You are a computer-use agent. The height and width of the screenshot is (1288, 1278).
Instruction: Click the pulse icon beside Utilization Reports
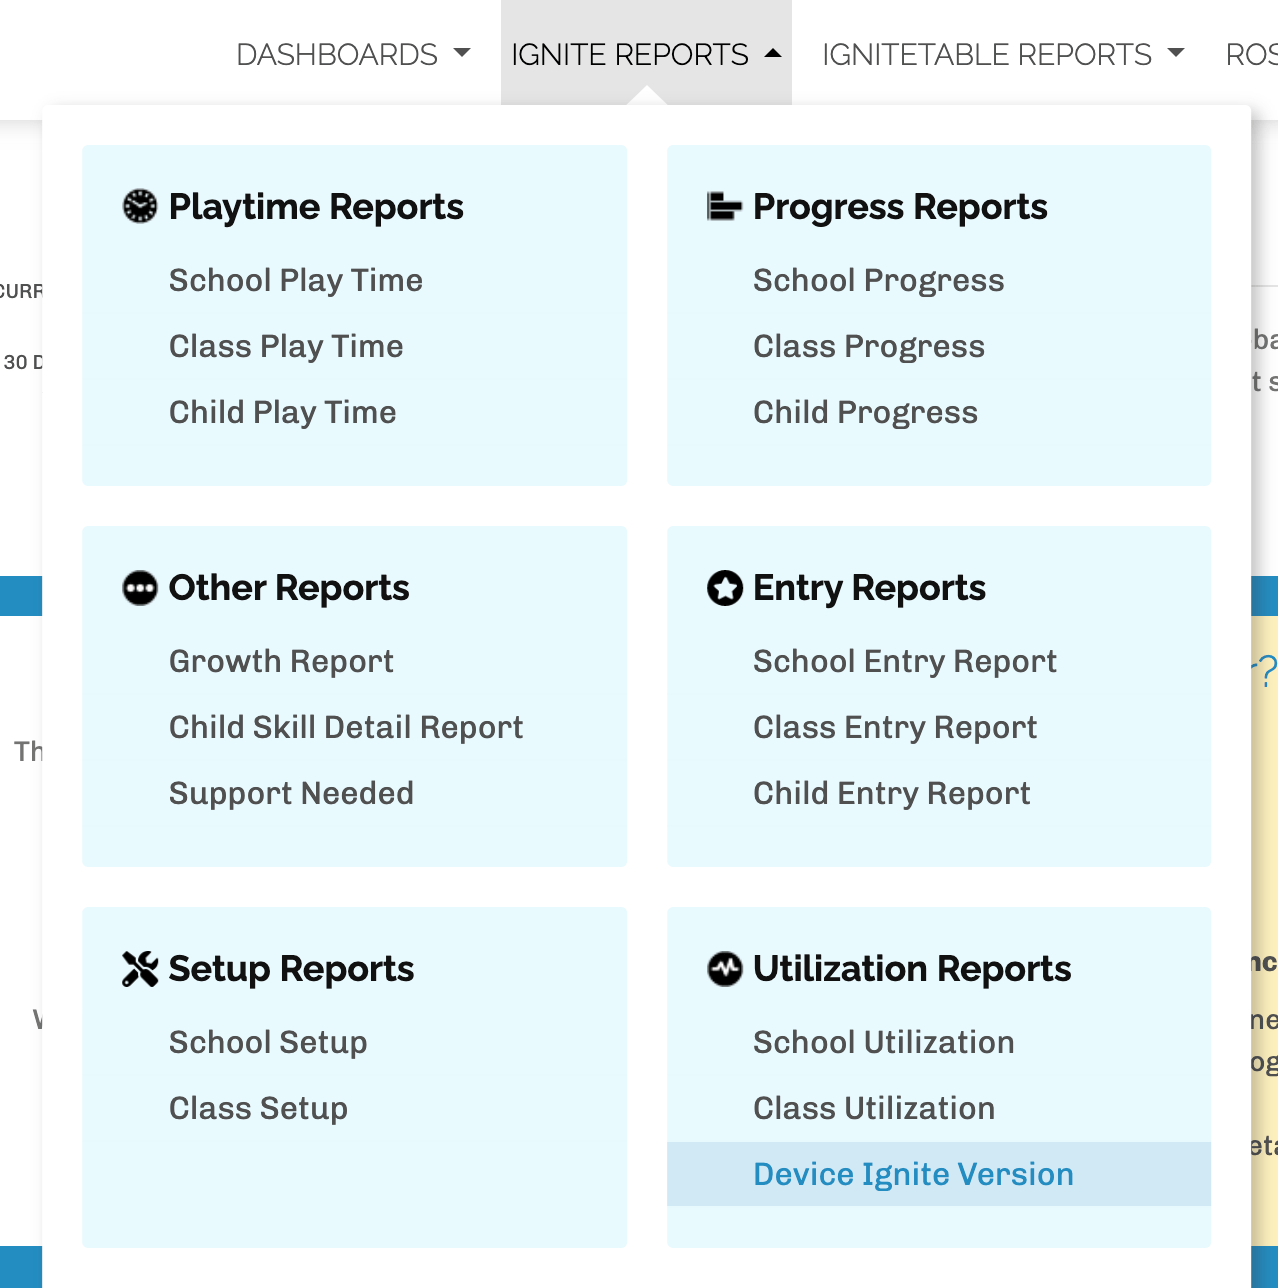[722, 968]
